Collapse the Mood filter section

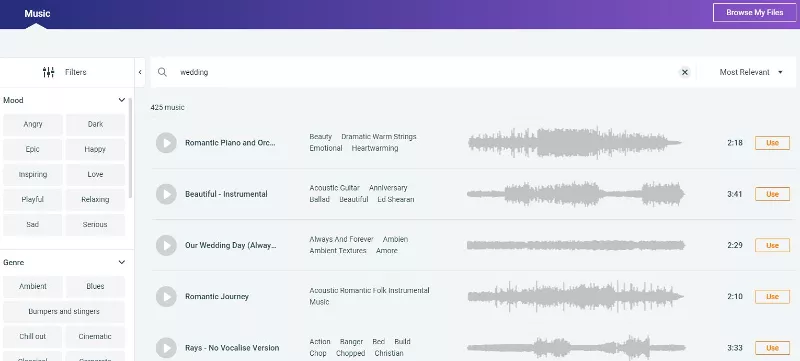point(121,100)
